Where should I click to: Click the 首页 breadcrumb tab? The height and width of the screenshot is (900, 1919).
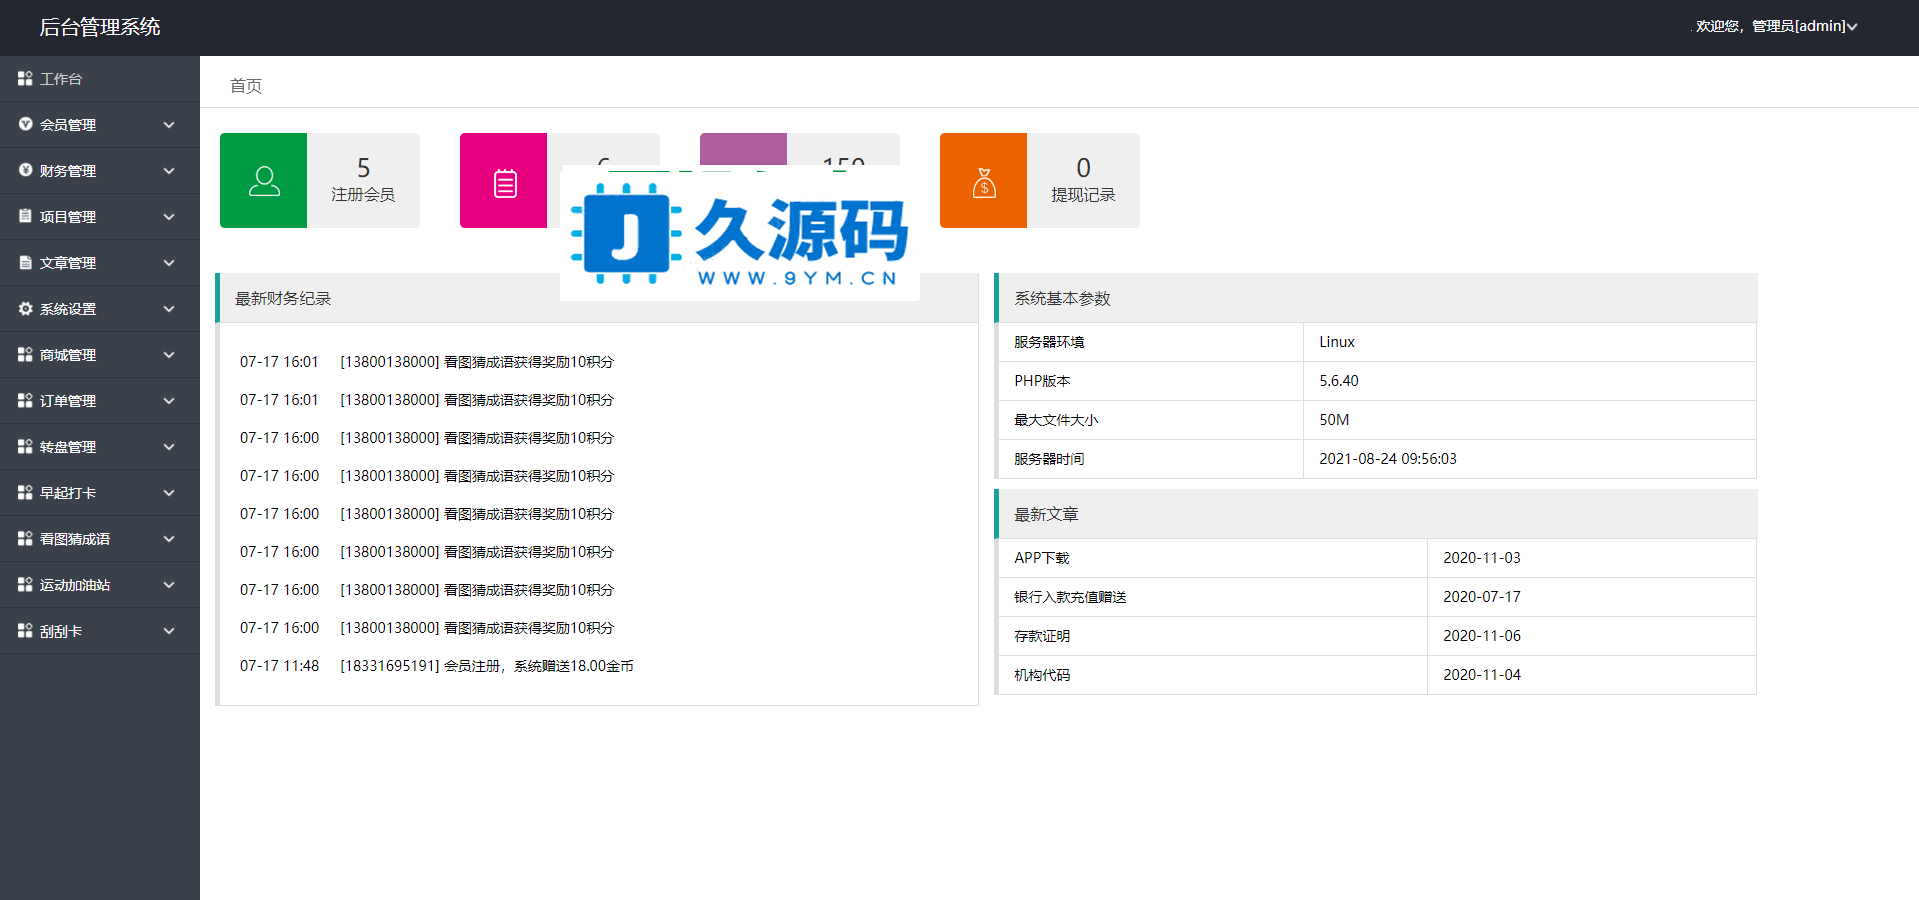[x=246, y=86]
